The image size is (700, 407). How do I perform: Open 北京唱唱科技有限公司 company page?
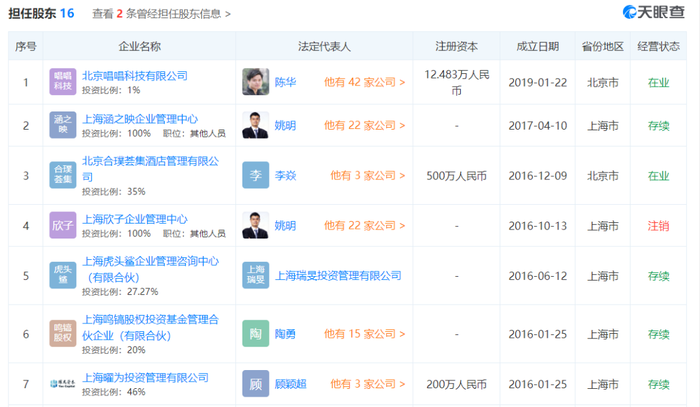click(135, 75)
